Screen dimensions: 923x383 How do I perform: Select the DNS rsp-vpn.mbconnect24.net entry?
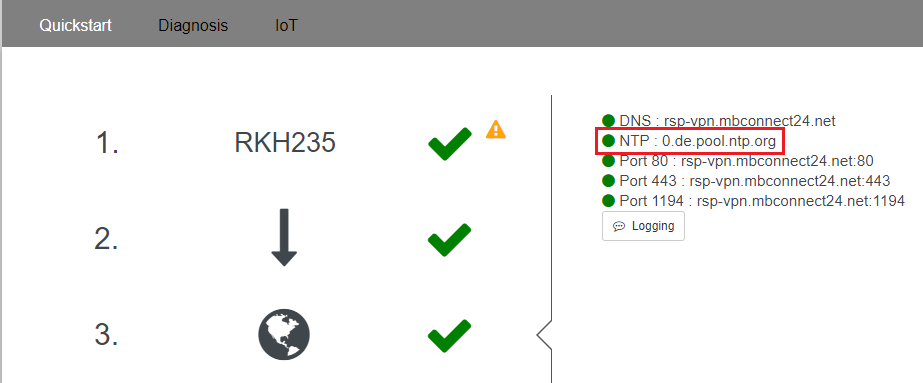719,121
